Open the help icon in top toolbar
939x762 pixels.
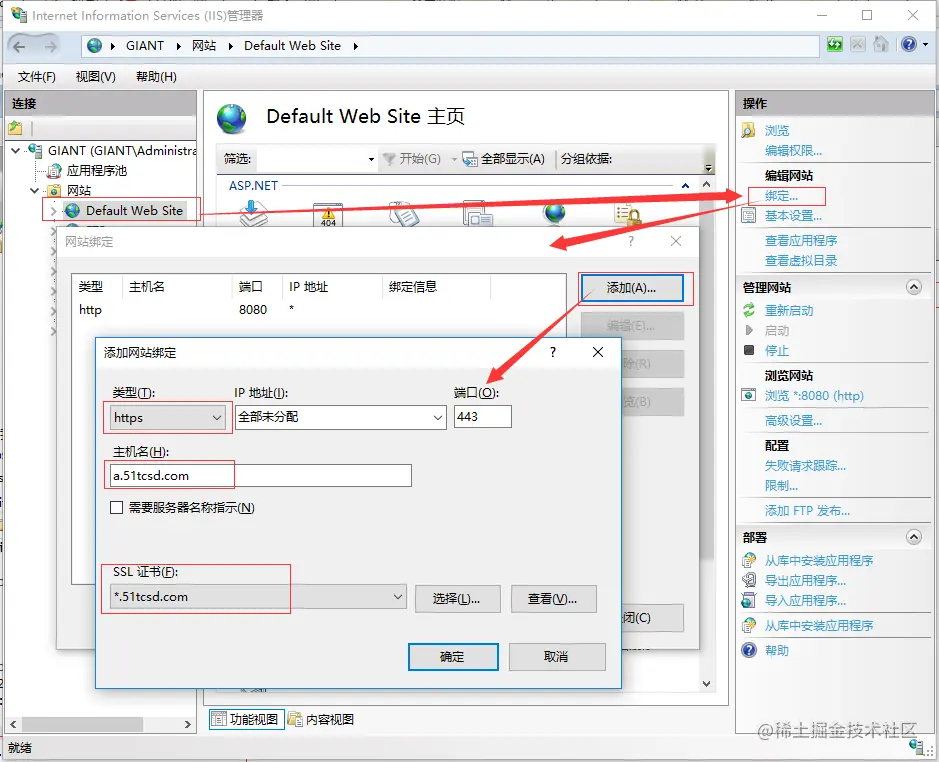coord(908,44)
